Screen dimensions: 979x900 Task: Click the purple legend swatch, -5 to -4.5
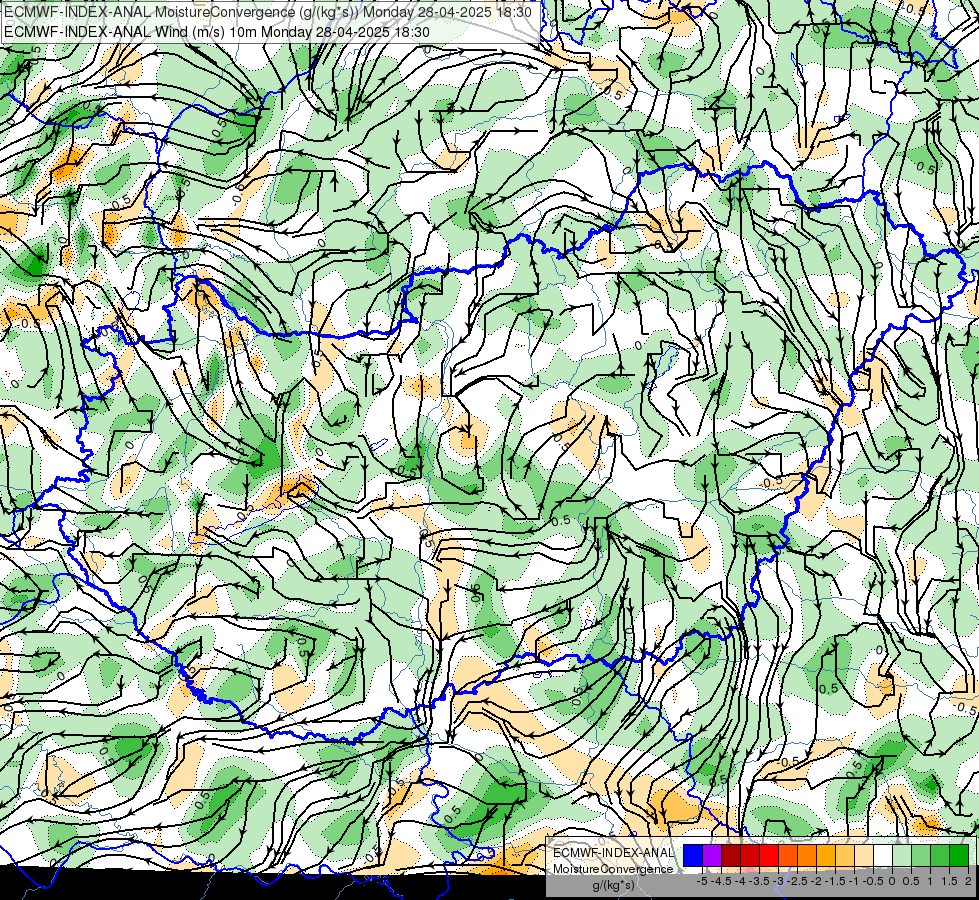pyautogui.click(x=712, y=856)
